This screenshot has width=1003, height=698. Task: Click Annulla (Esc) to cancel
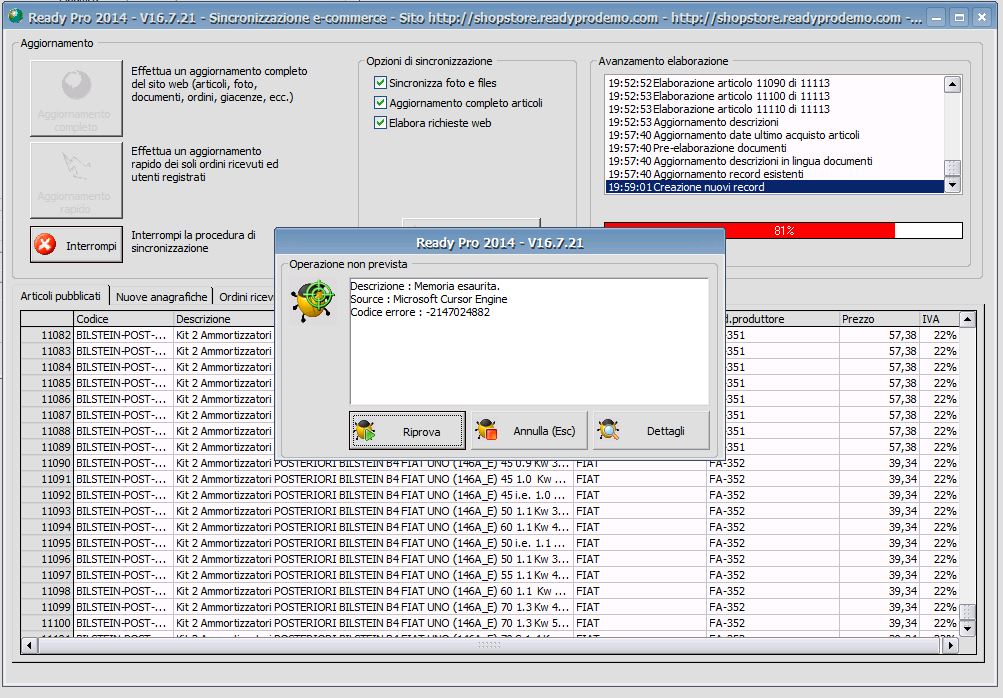[529, 431]
